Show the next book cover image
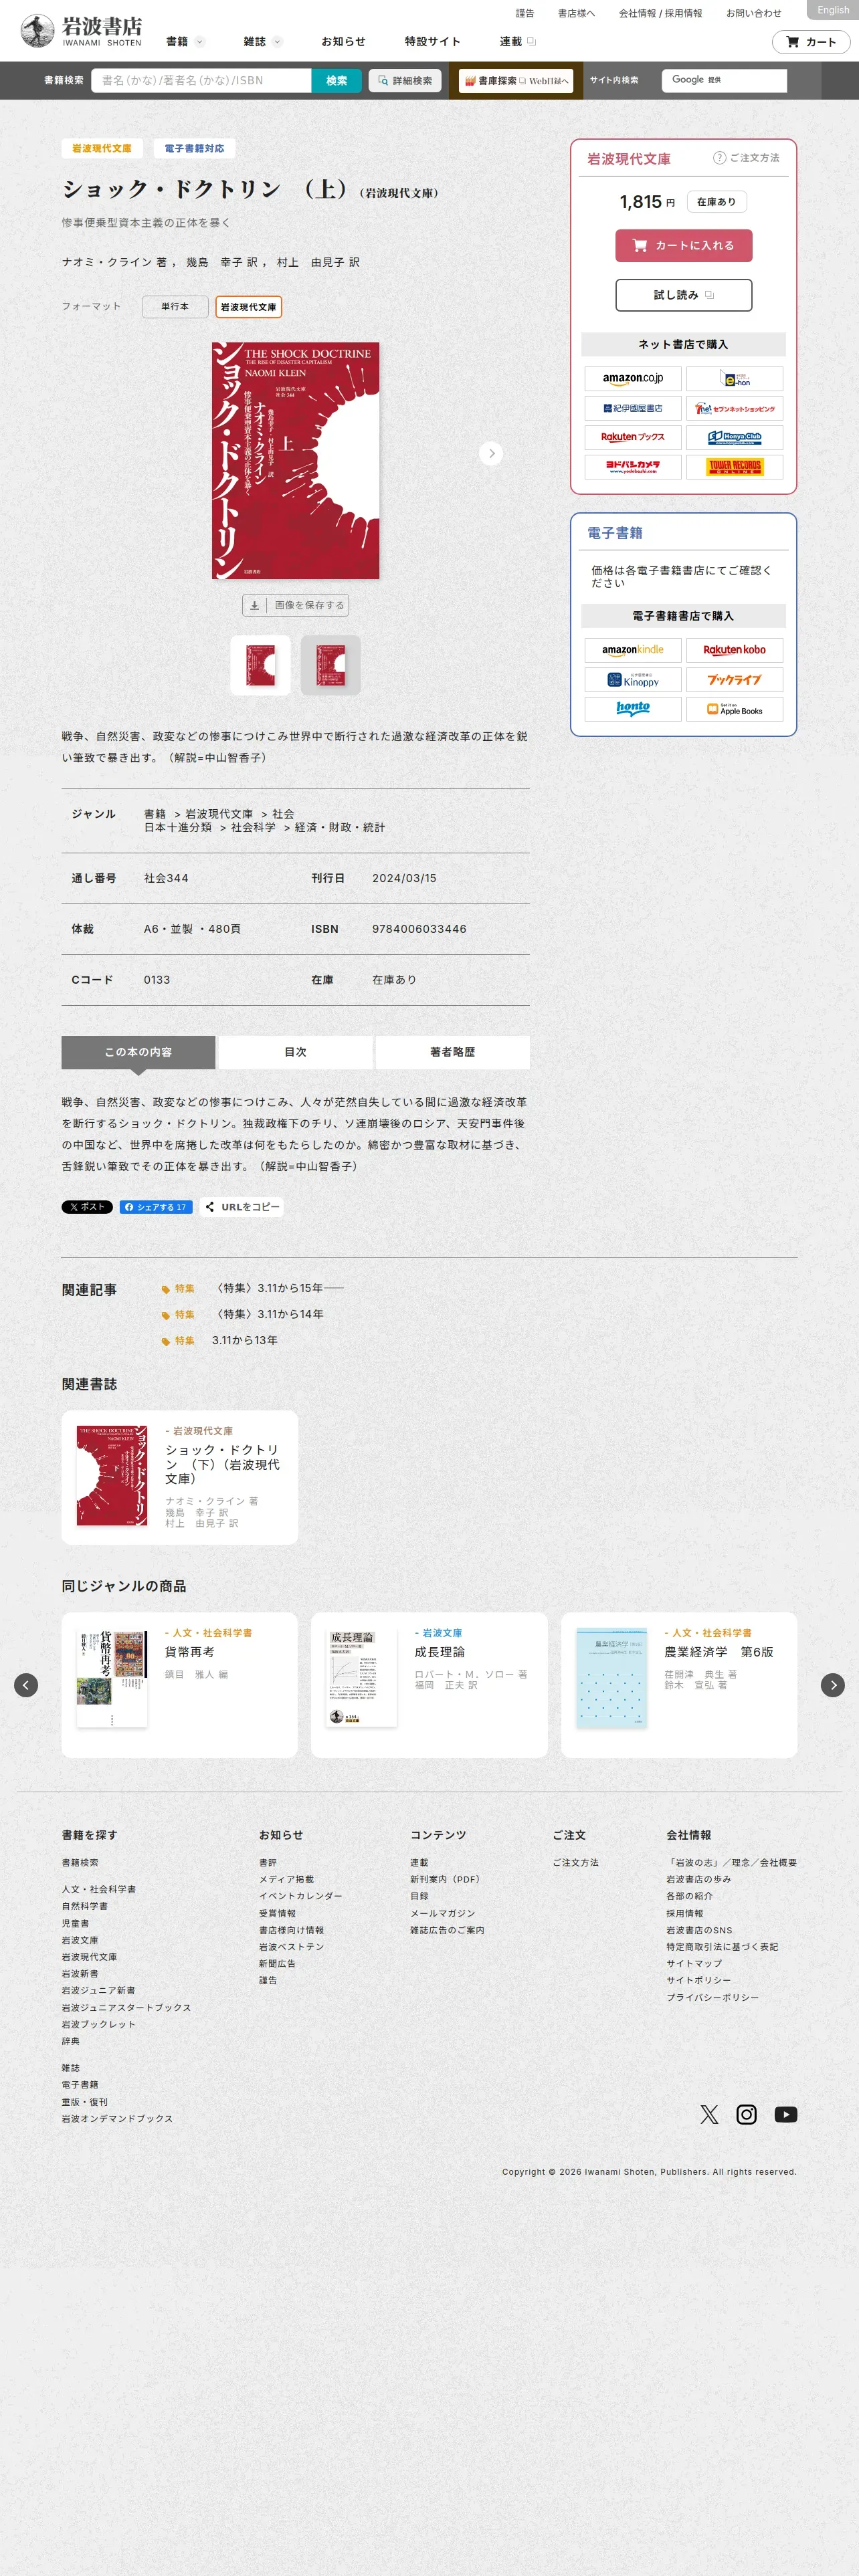This screenshot has width=859, height=2576. point(491,453)
